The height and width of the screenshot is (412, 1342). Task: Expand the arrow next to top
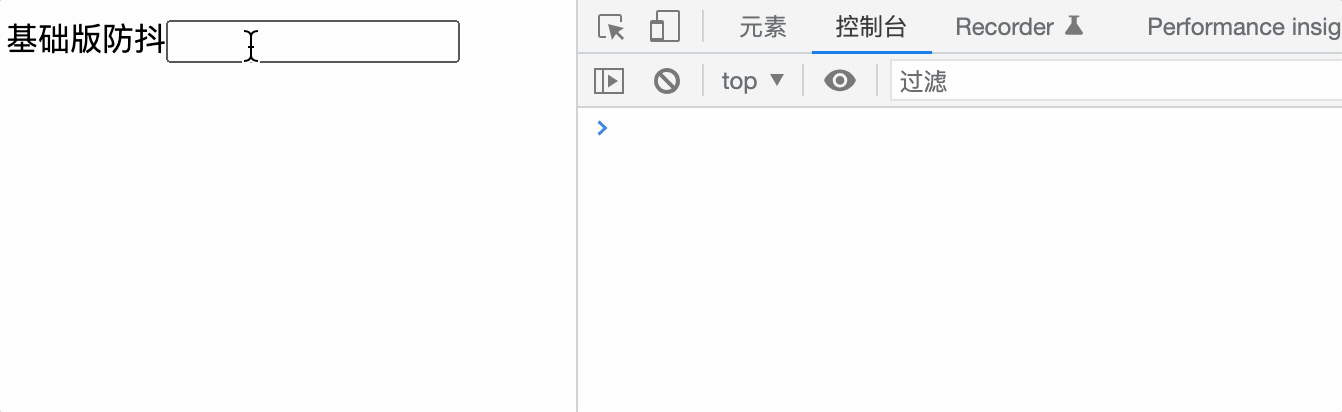777,80
